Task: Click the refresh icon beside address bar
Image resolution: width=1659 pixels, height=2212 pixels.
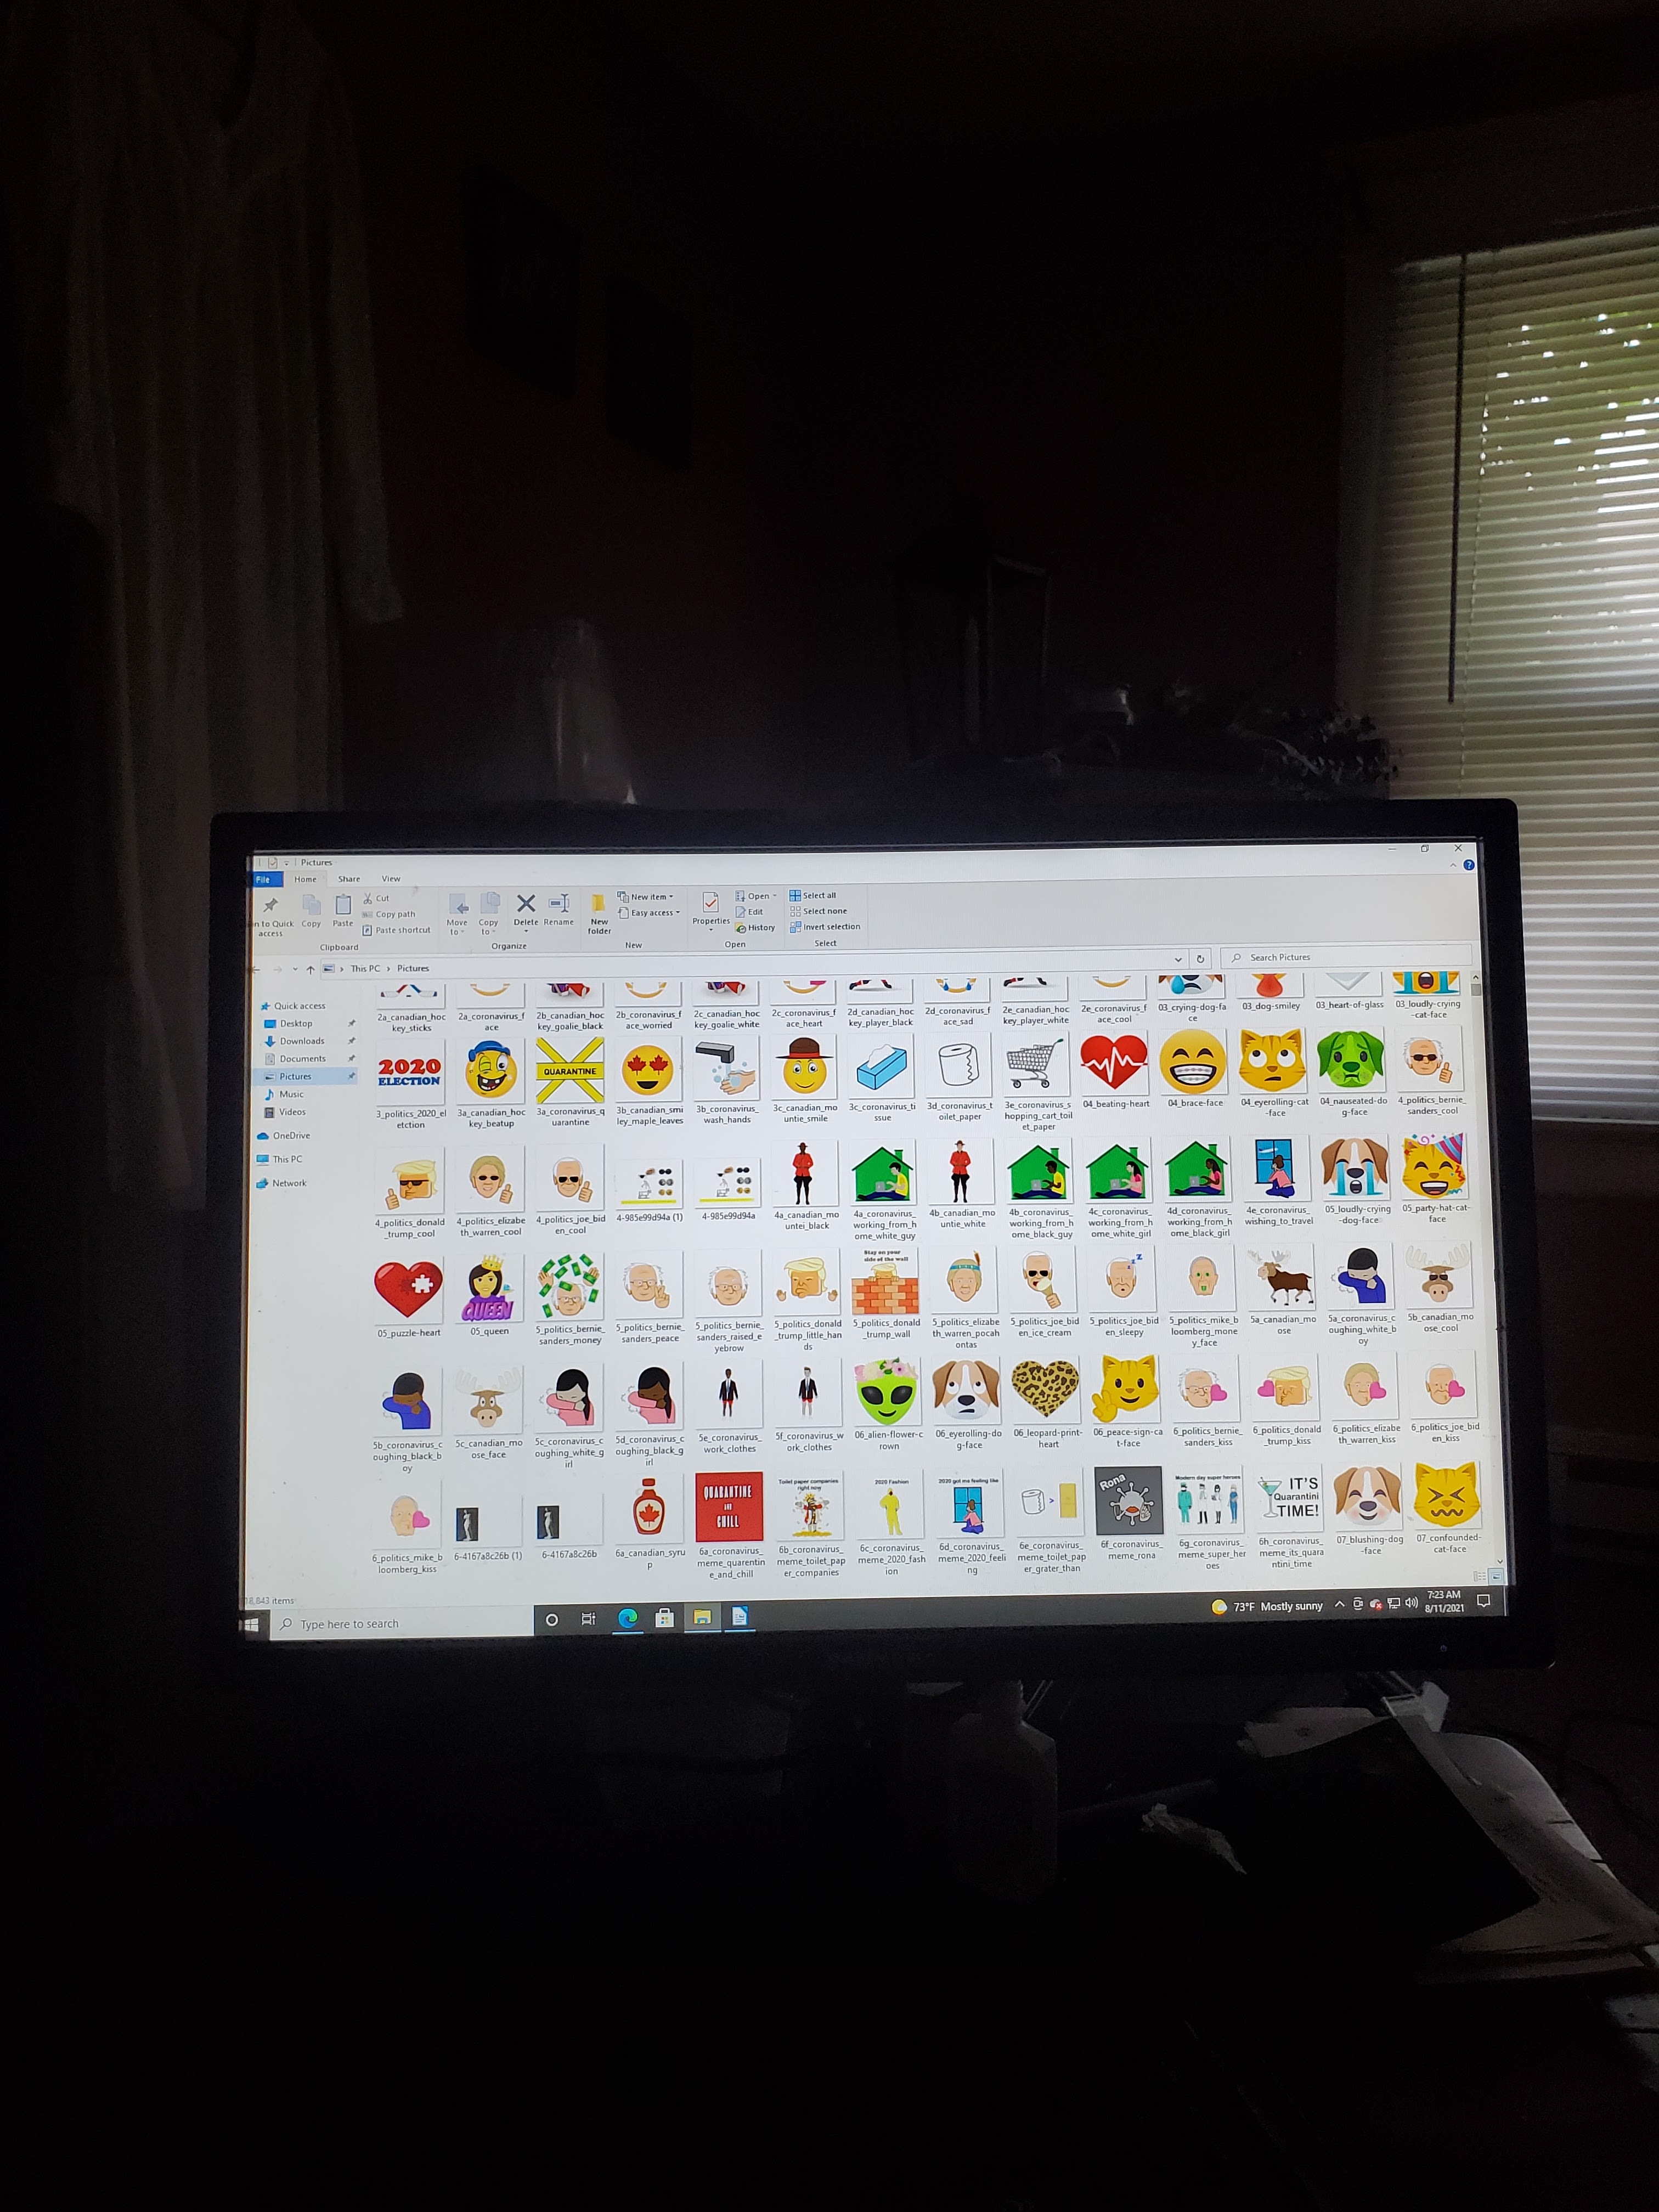Action: tap(1200, 958)
